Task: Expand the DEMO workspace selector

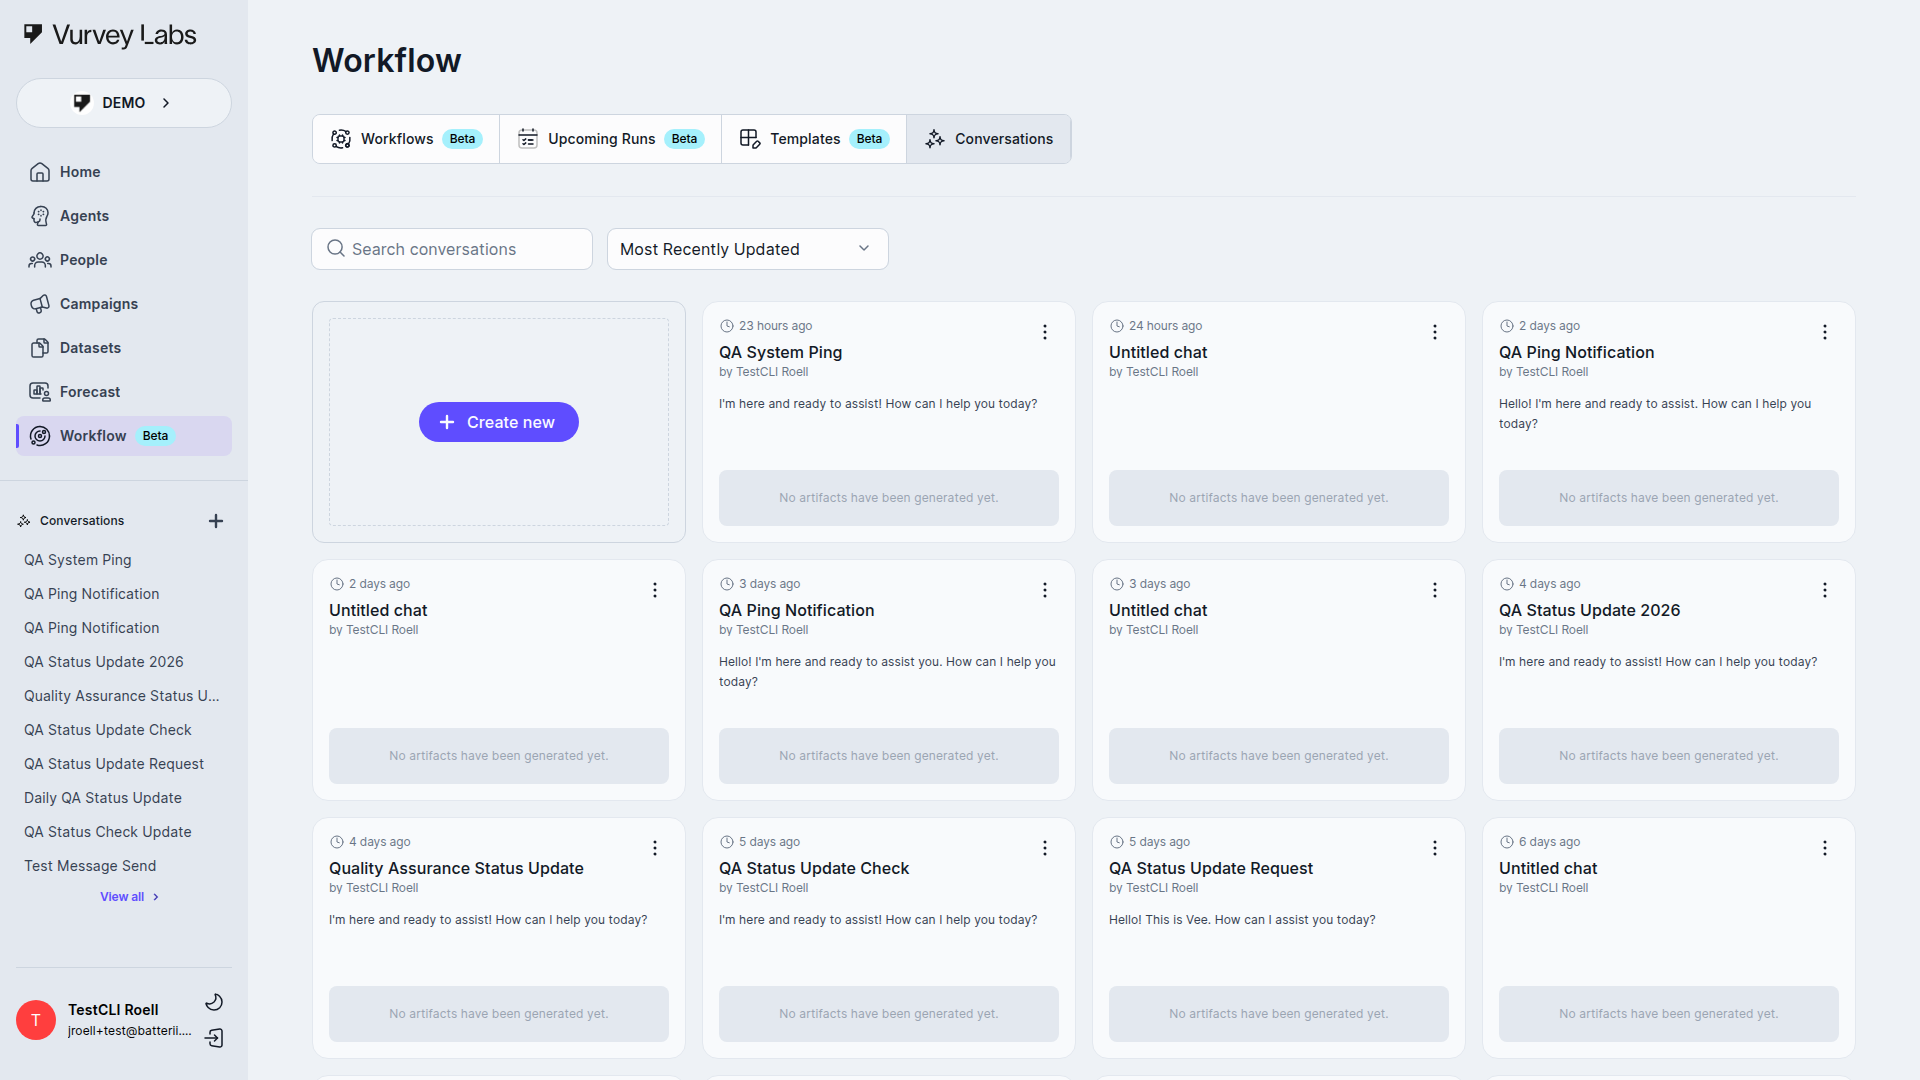Action: 123,102
